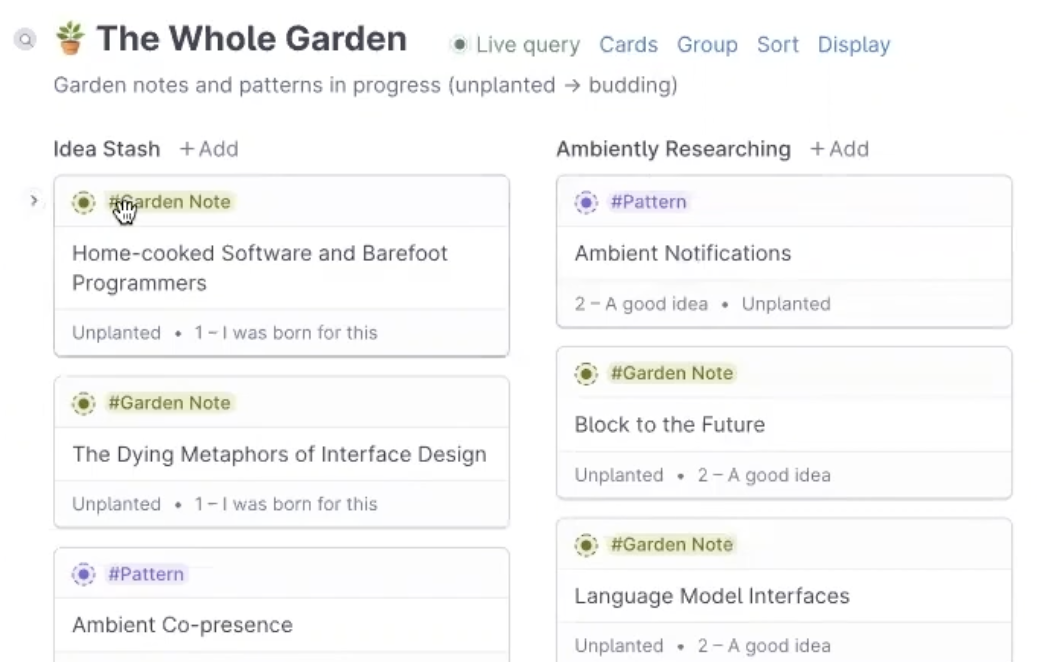Click '1 – I was born for this' on Dying Metaphors card

(286, 504)
